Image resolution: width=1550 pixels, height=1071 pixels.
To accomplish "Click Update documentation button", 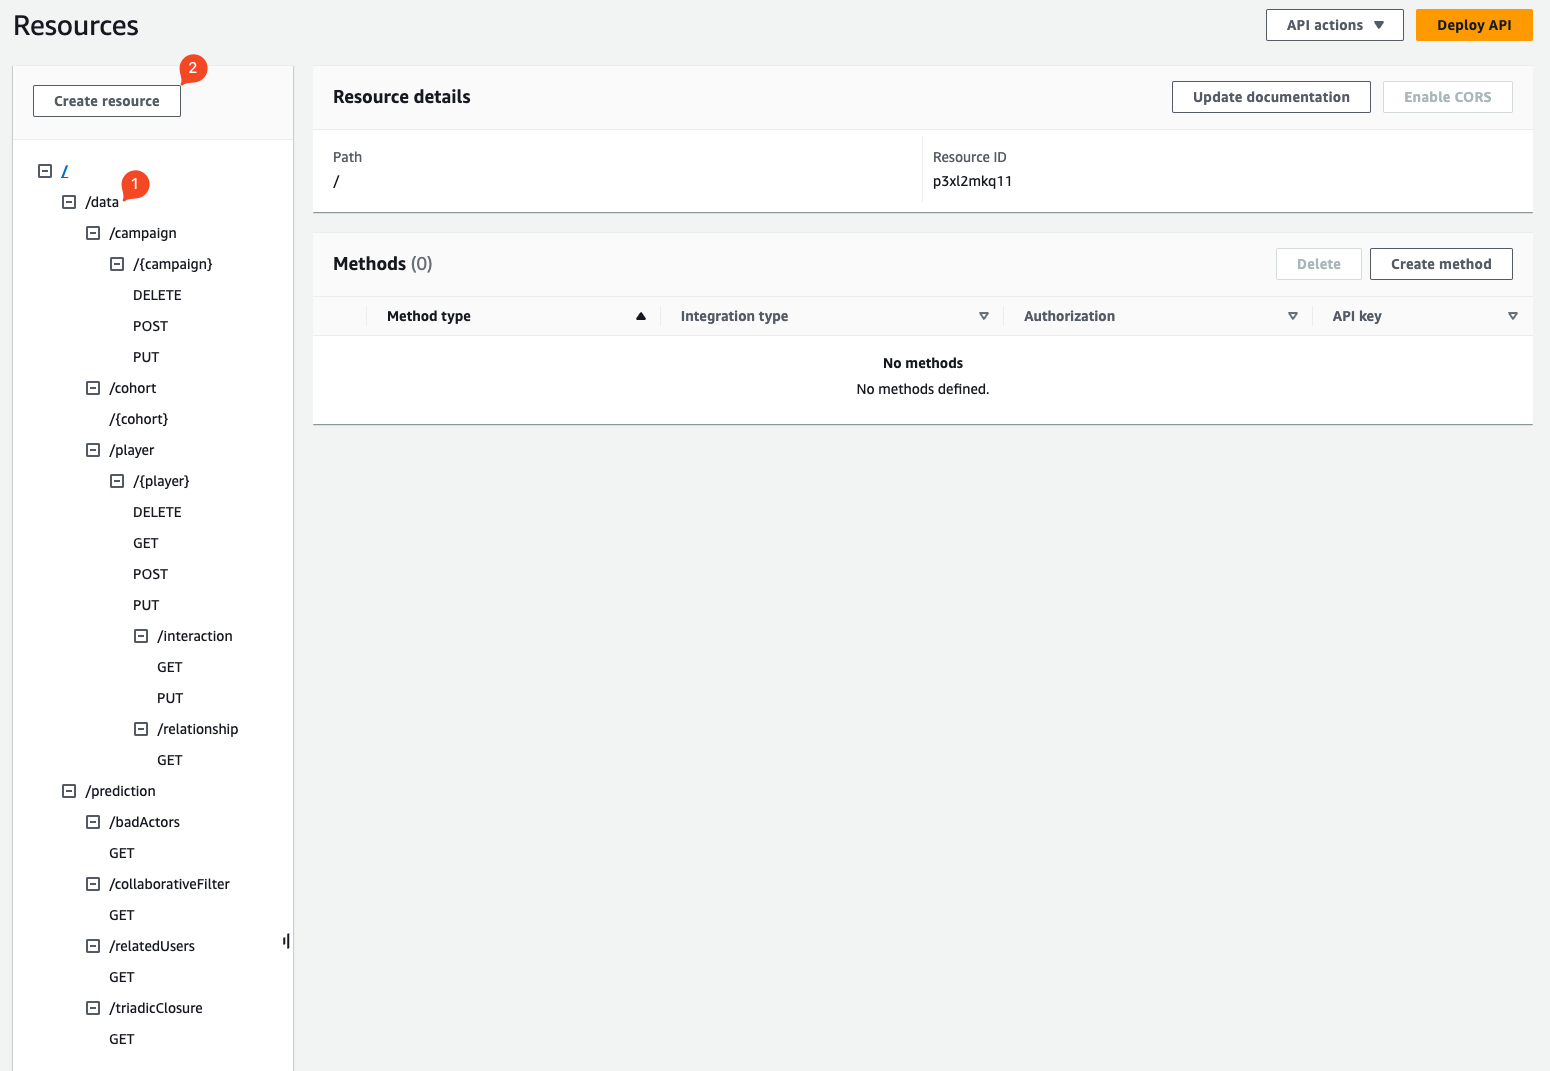I will coord(1271,97).
